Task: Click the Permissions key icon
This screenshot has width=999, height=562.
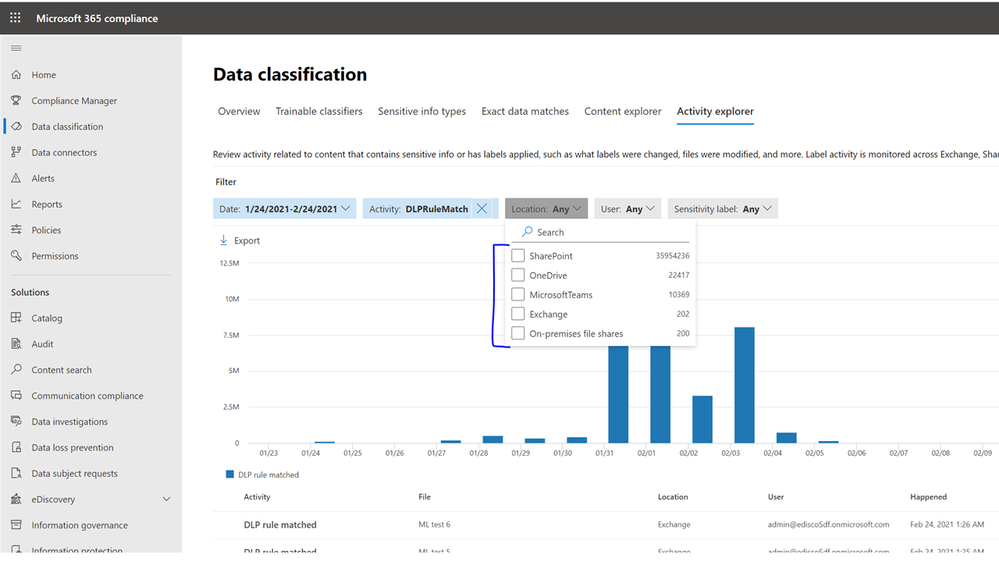Action: pos(17,256)
